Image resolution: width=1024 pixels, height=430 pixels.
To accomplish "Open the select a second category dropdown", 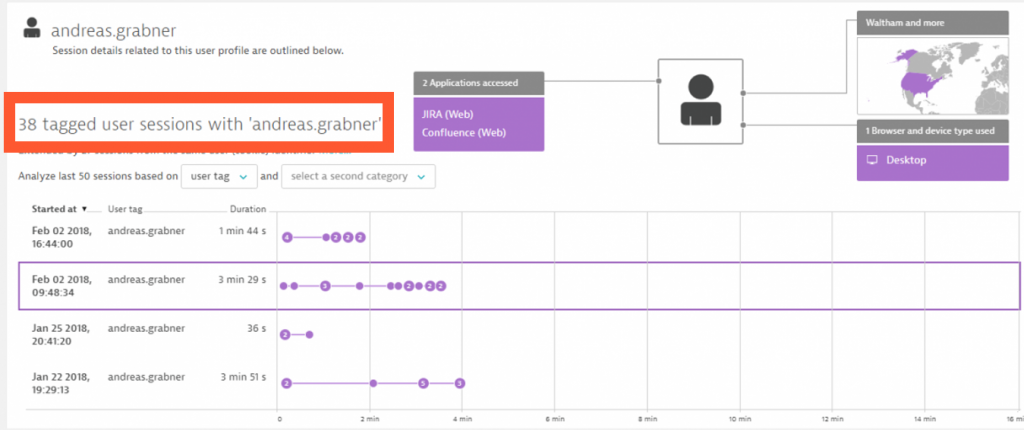I will coord(359,176).
